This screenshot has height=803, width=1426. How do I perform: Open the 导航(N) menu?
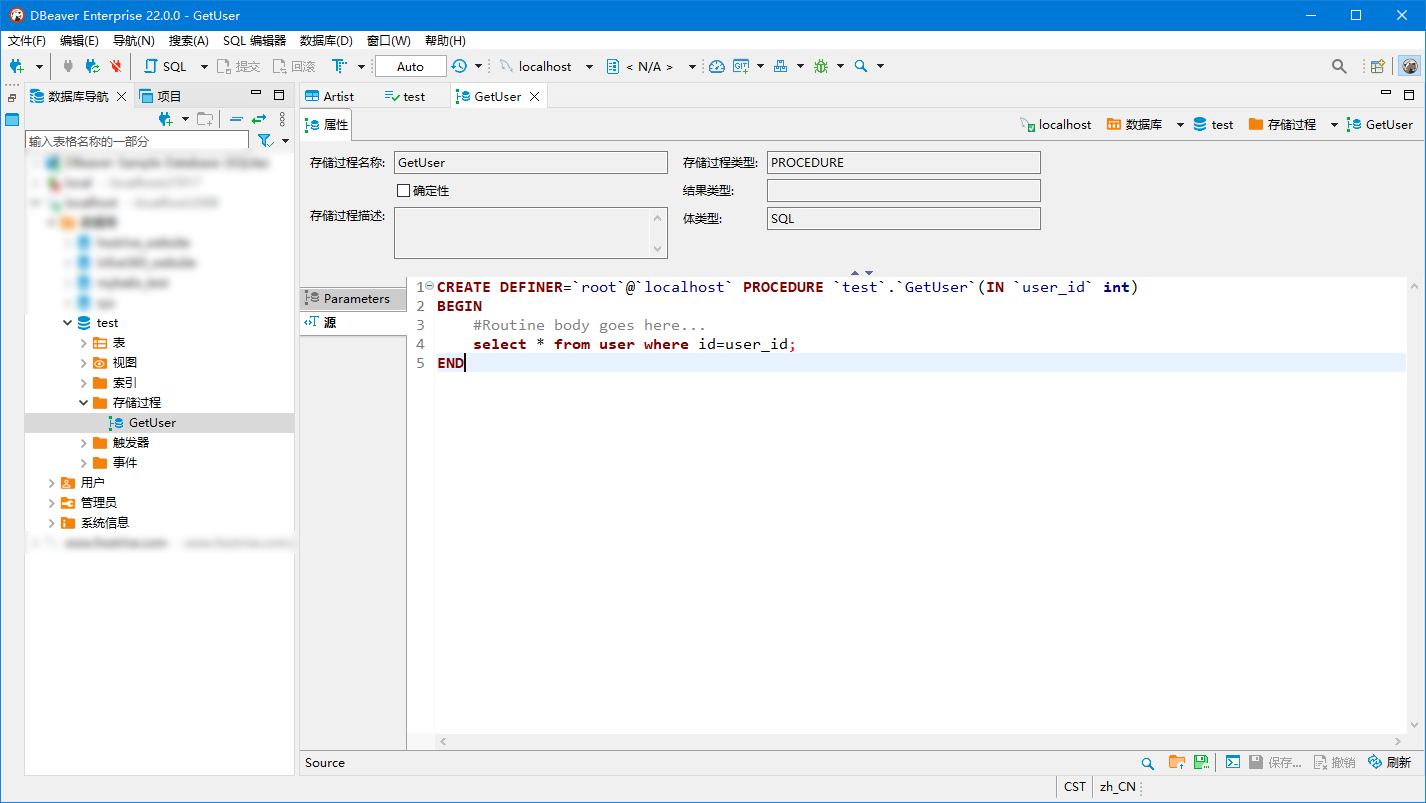coord(133,41)
